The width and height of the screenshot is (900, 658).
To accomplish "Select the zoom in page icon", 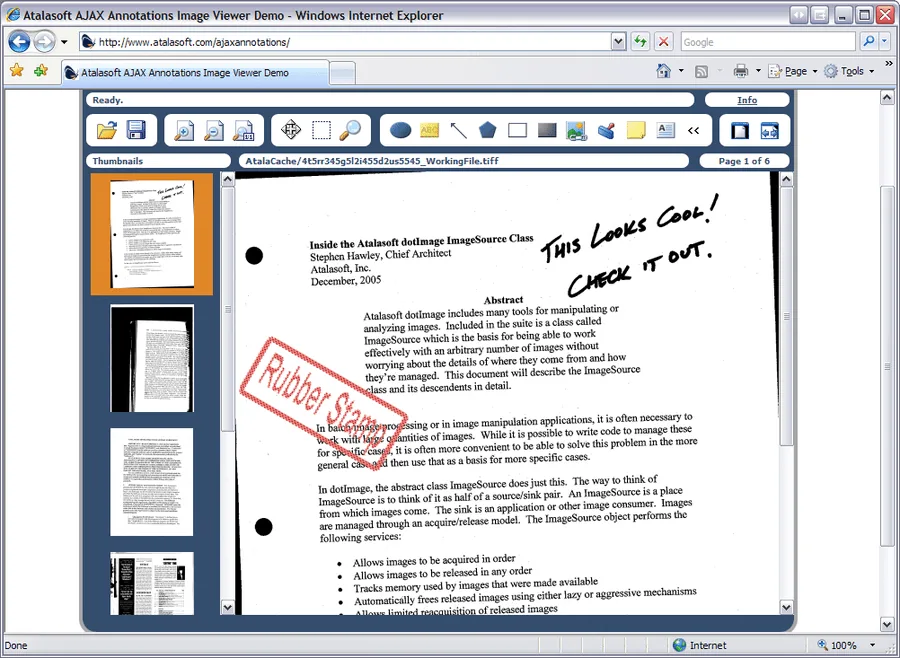I will point(184,130).
